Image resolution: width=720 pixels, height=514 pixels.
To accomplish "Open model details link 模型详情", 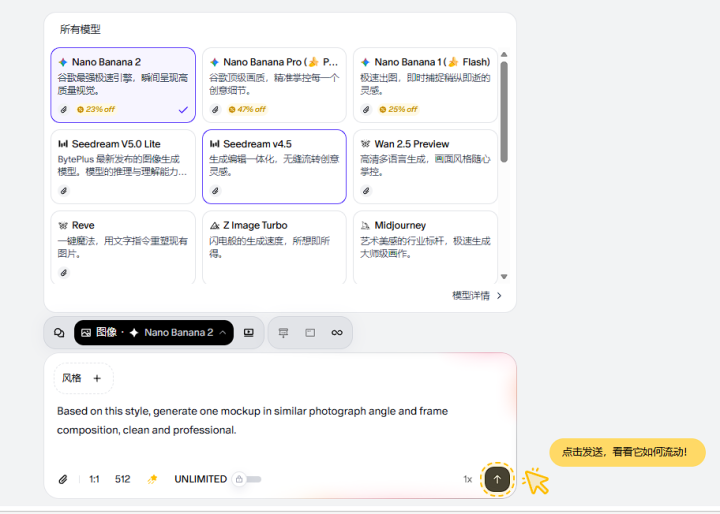I will coord(477,295).
